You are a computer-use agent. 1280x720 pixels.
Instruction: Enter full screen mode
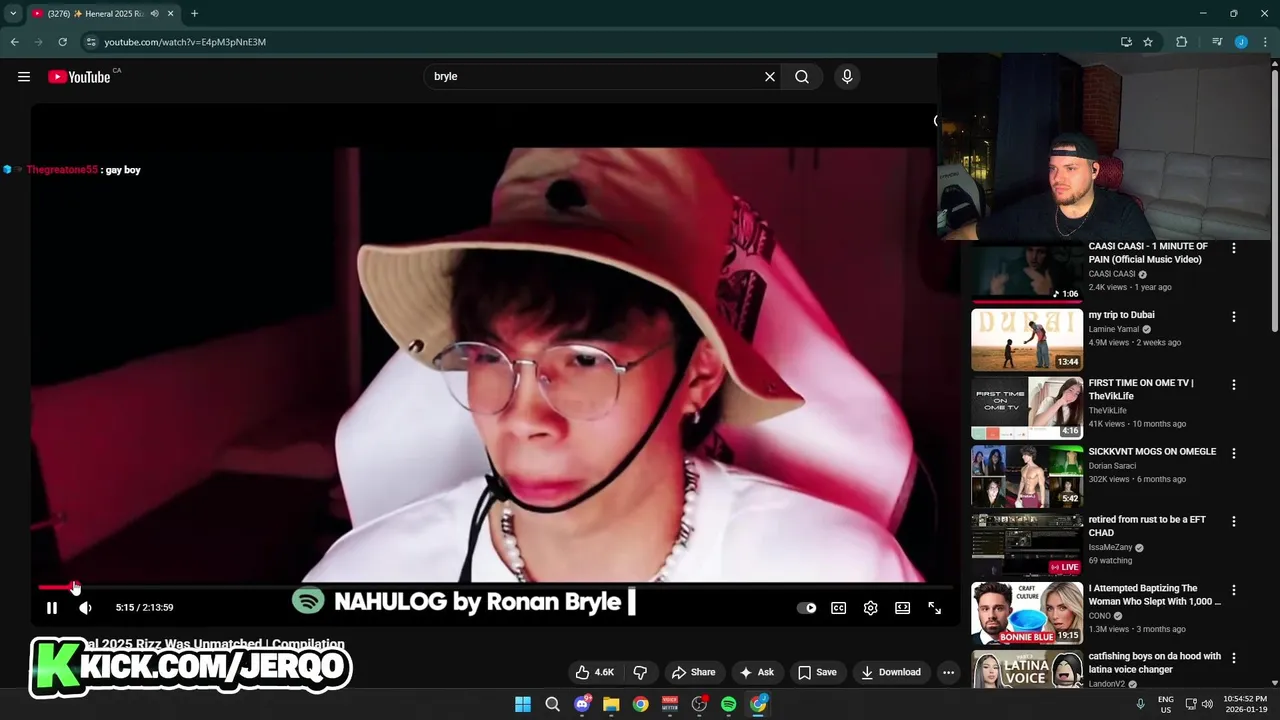point(935,608)
